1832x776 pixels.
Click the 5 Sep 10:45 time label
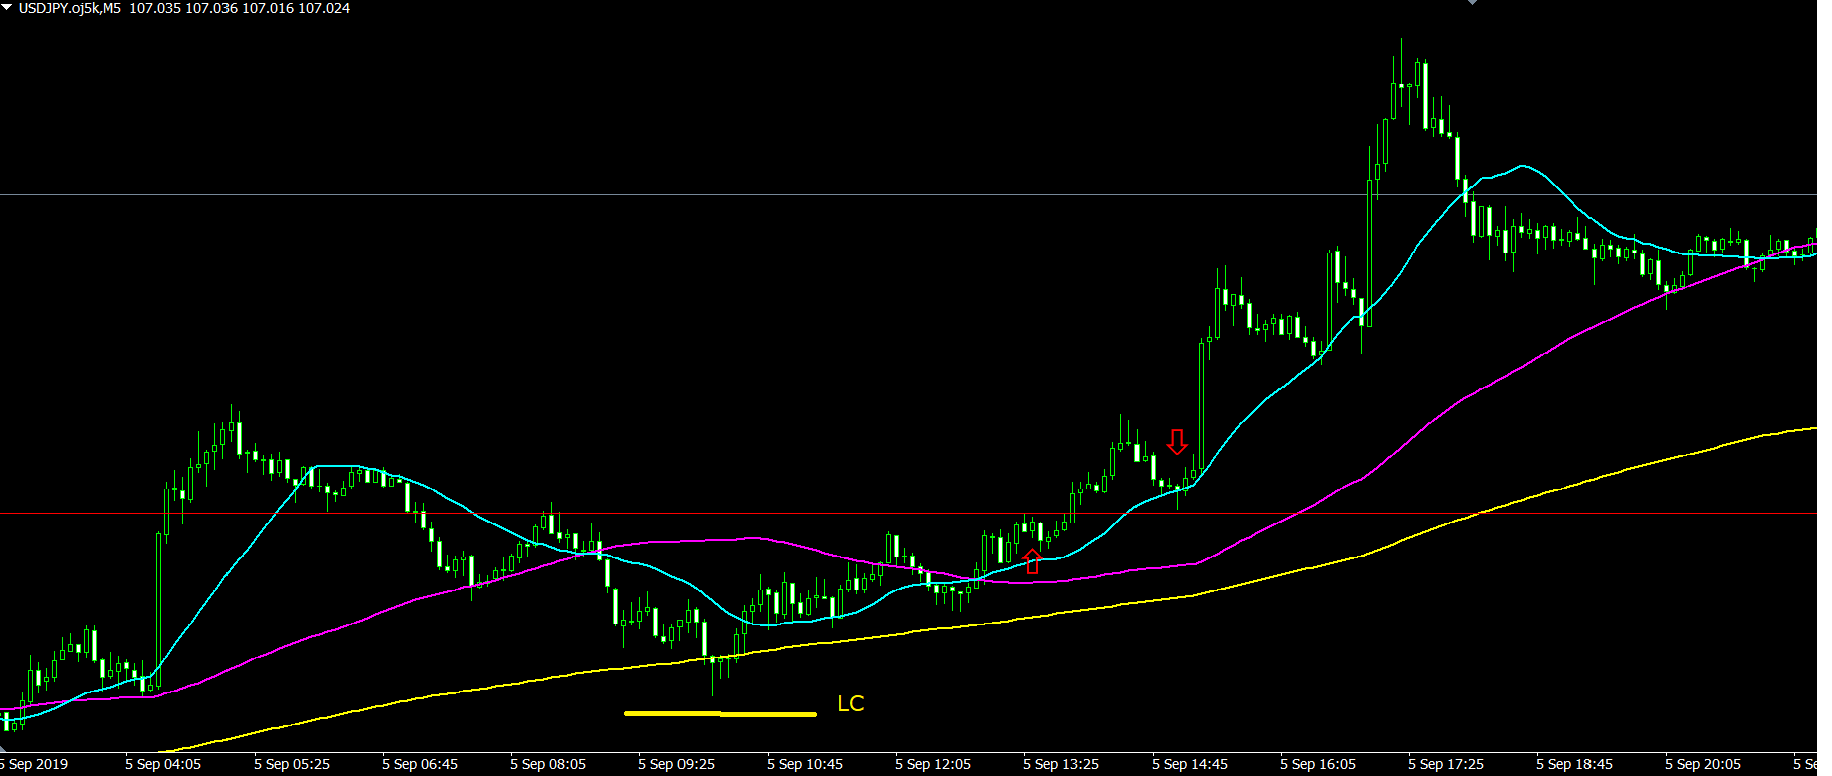click(805, 764)
